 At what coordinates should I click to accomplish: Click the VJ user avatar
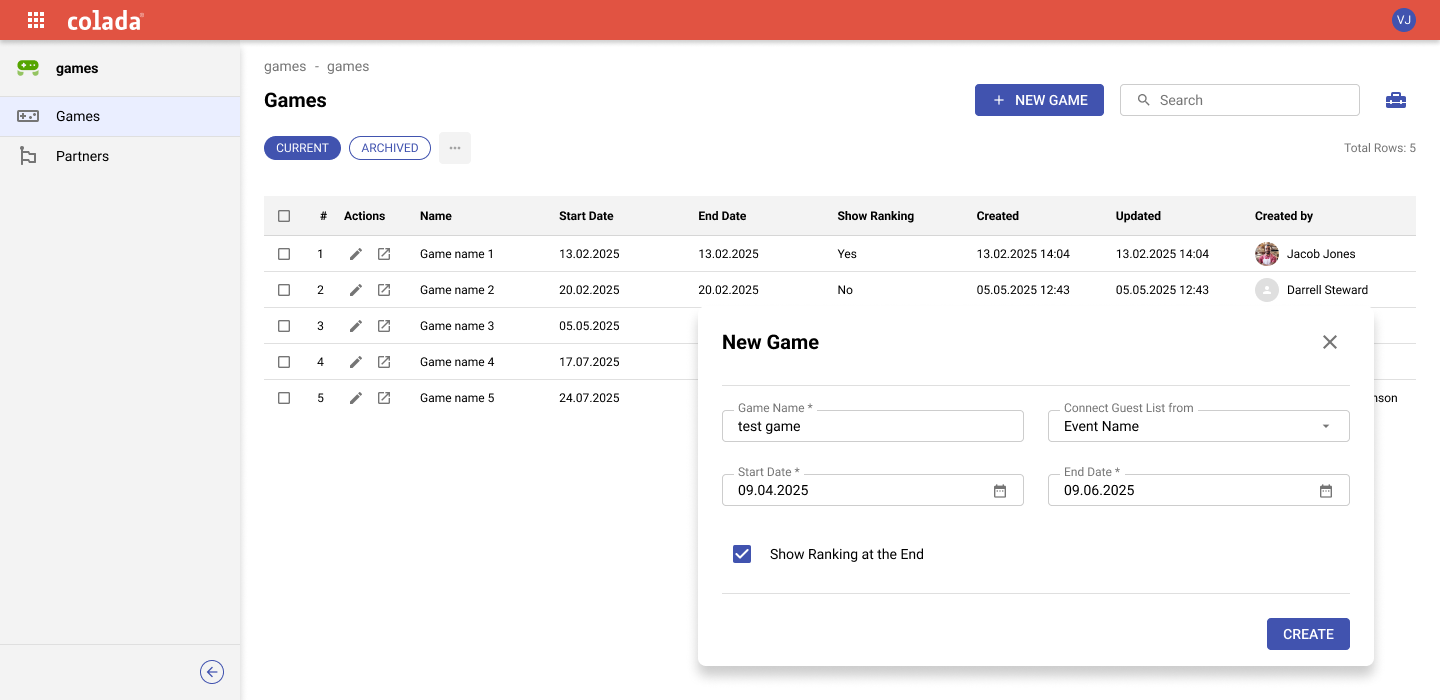click(1403, 20)
